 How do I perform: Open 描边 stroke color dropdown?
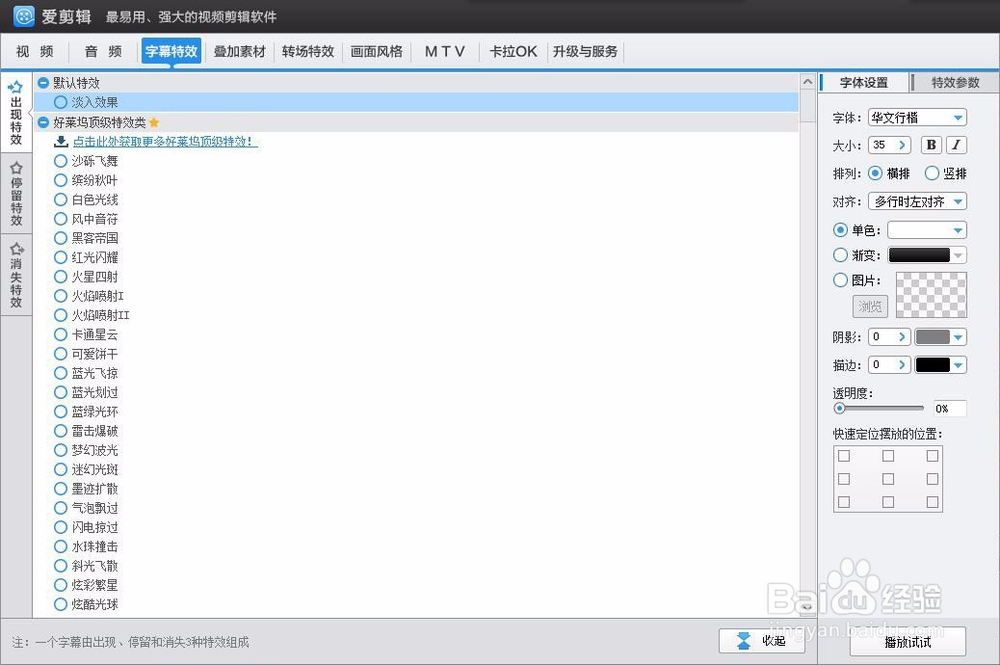pos(958,365)
